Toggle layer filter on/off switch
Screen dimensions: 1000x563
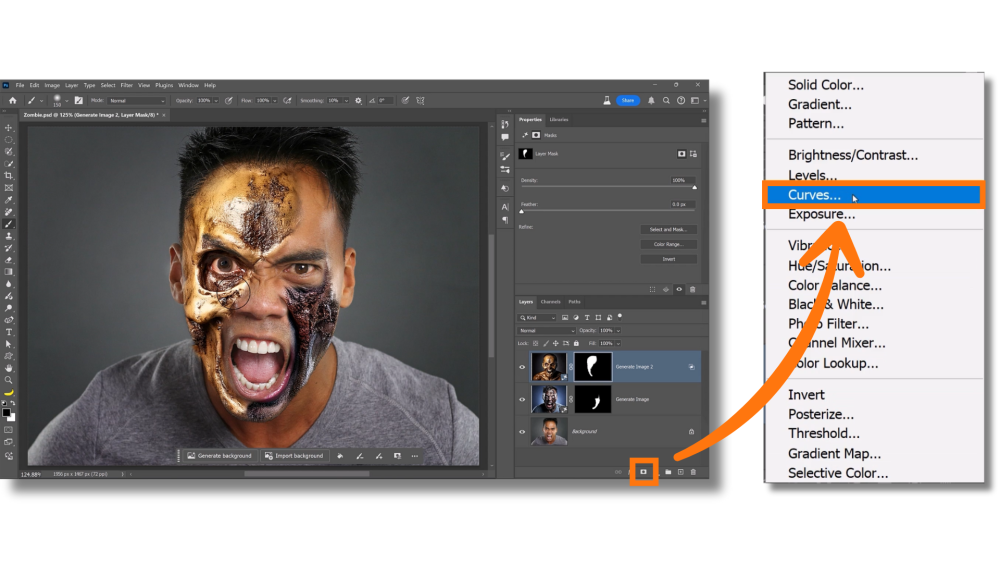pyautogui.click(x=620, y=316)
